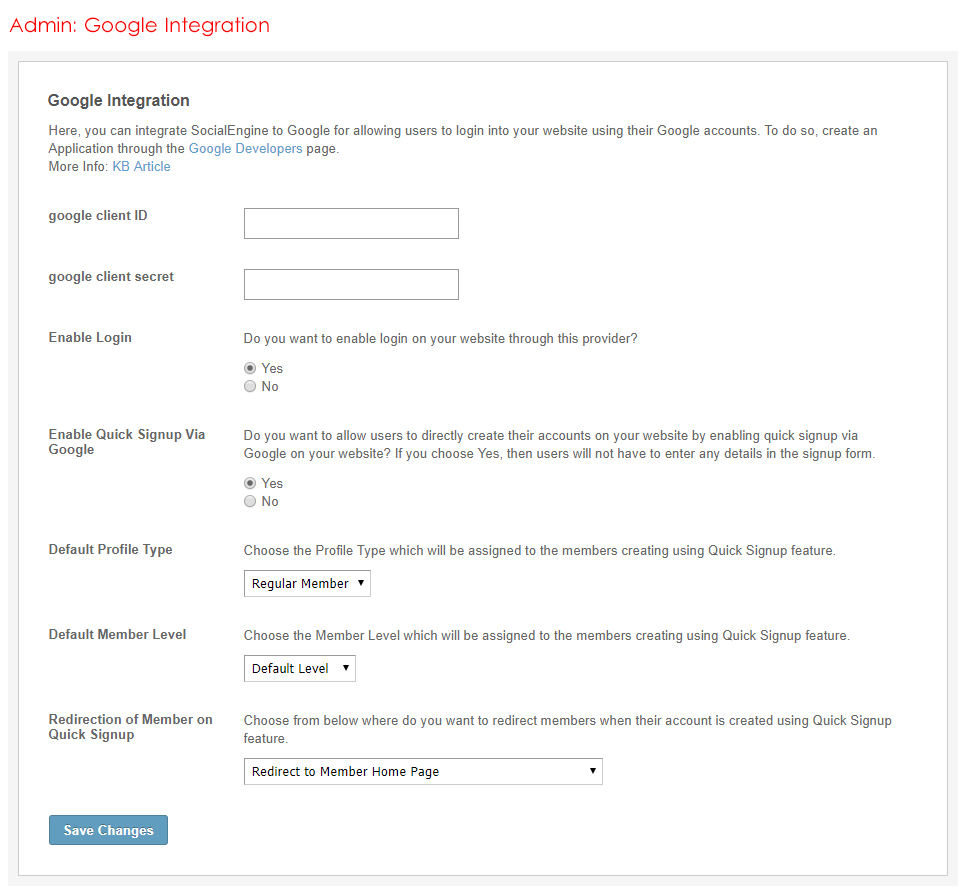
Task: Open the Redirect to Member Home Page dropdown
Action: coord(423,772)
